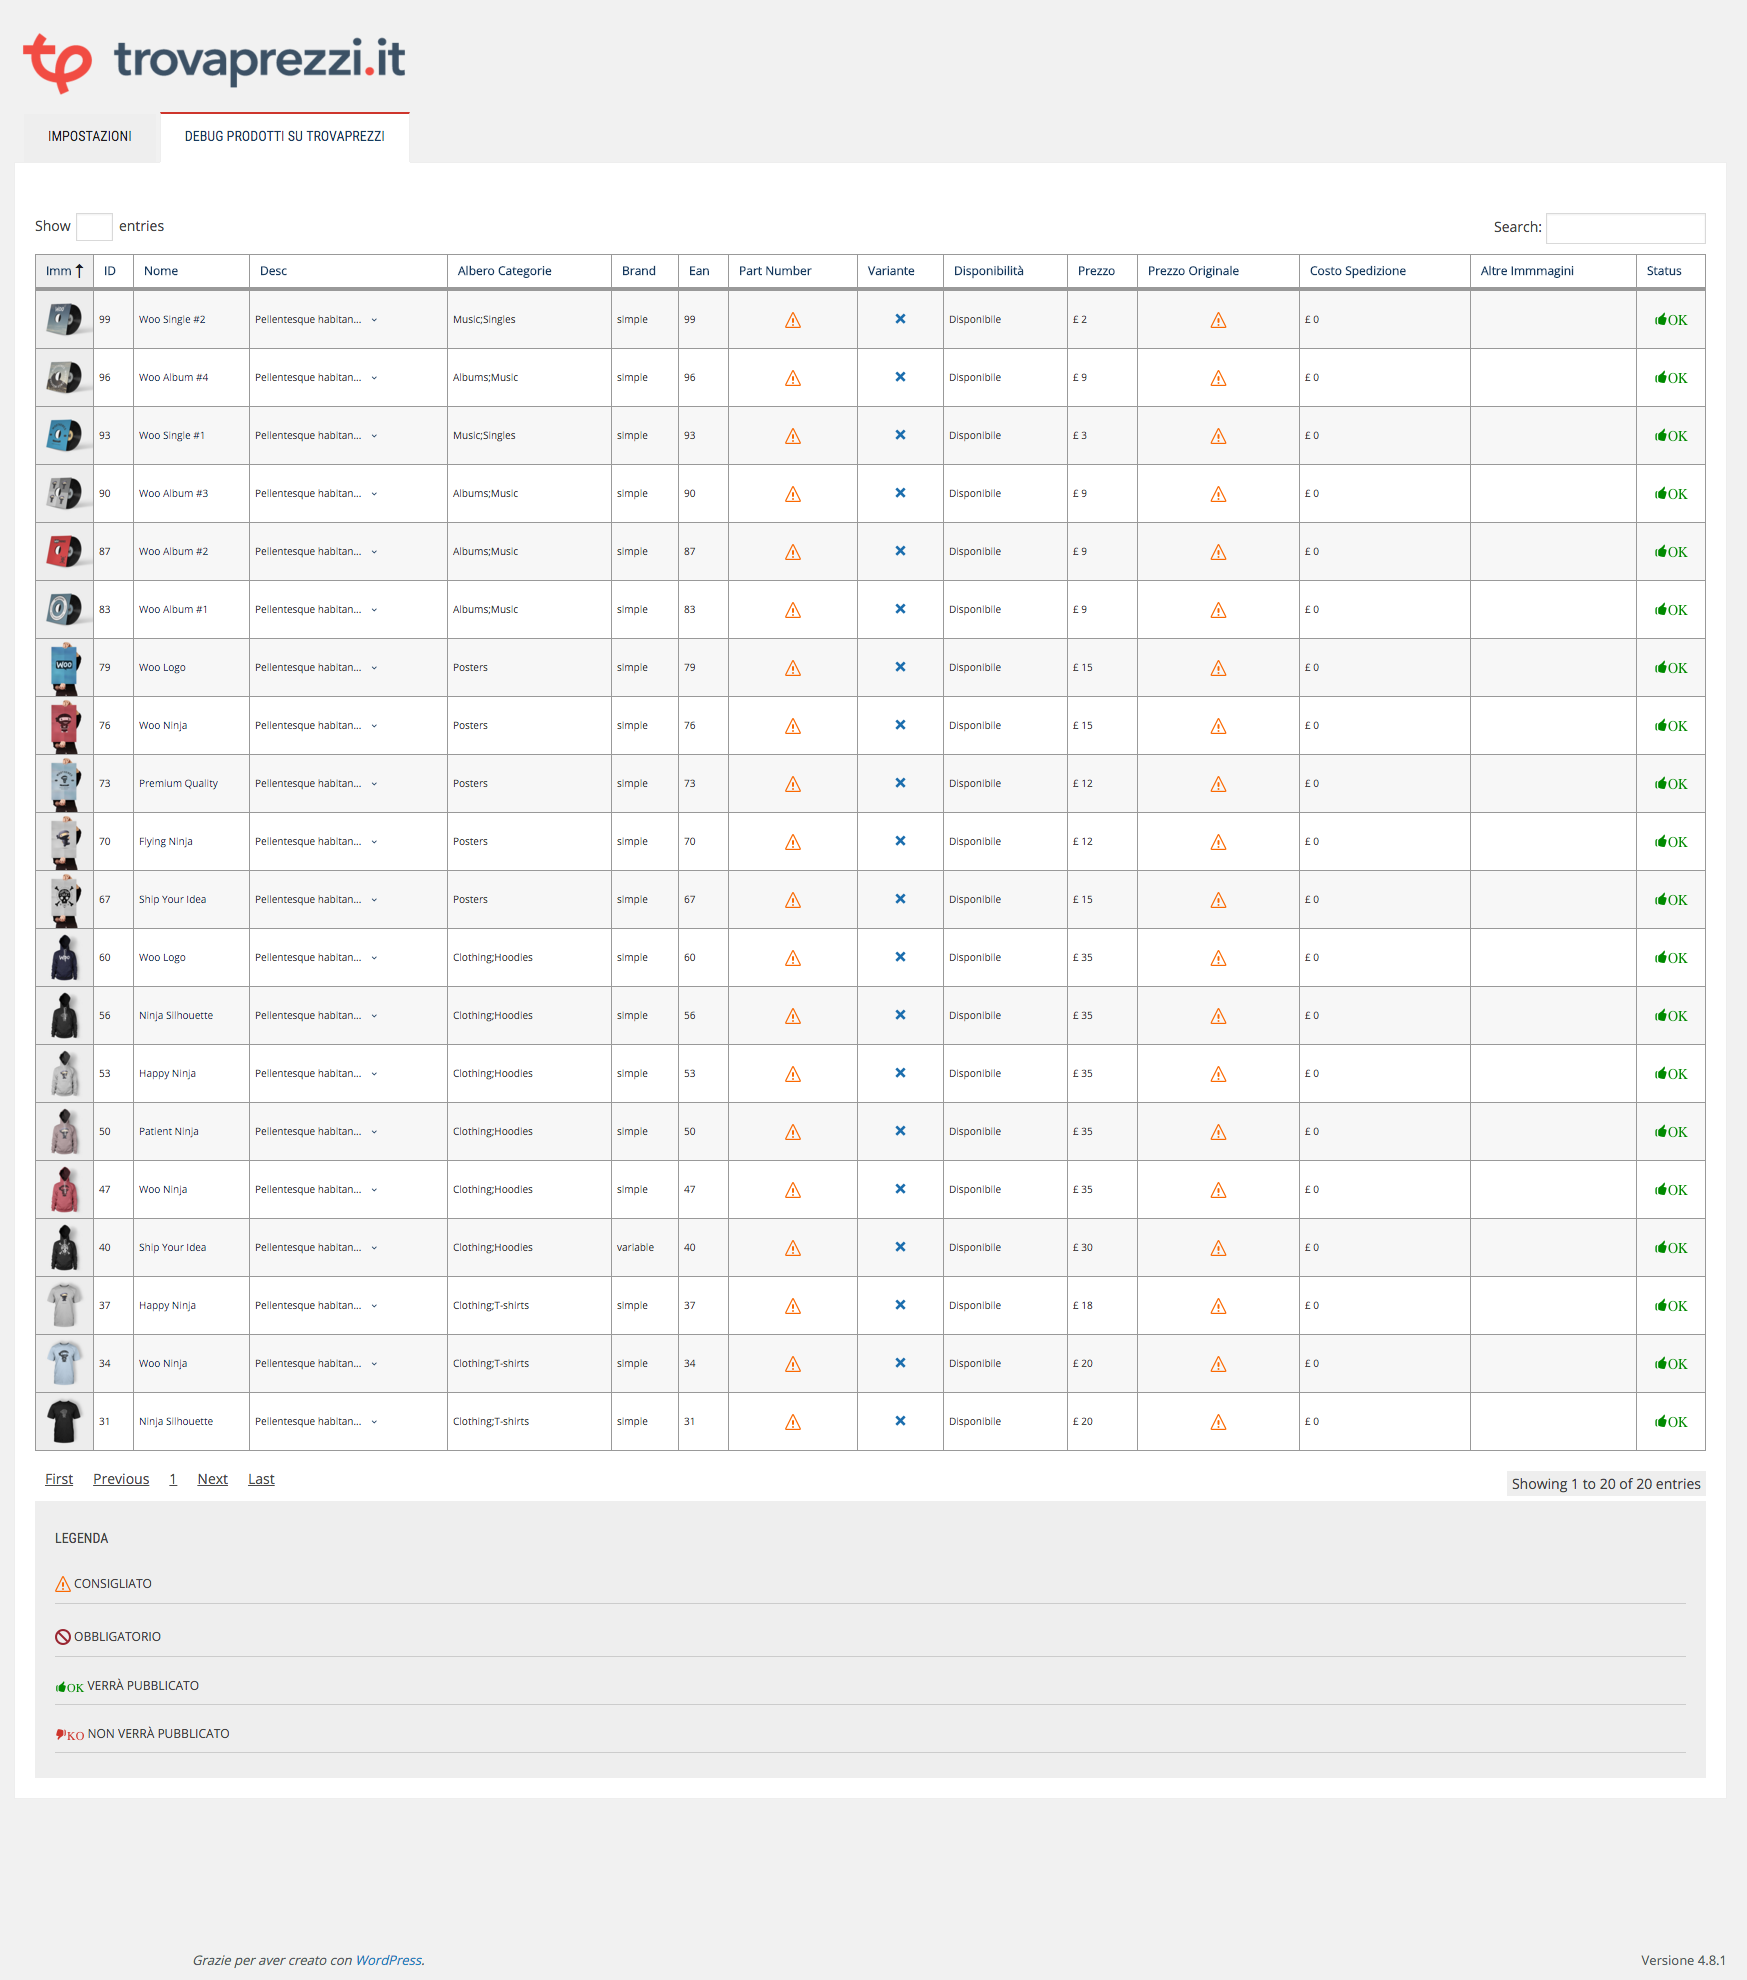Expand the description for Woo Album #4
This screenshot has width=1747, height=1980.
click(374, 378)
